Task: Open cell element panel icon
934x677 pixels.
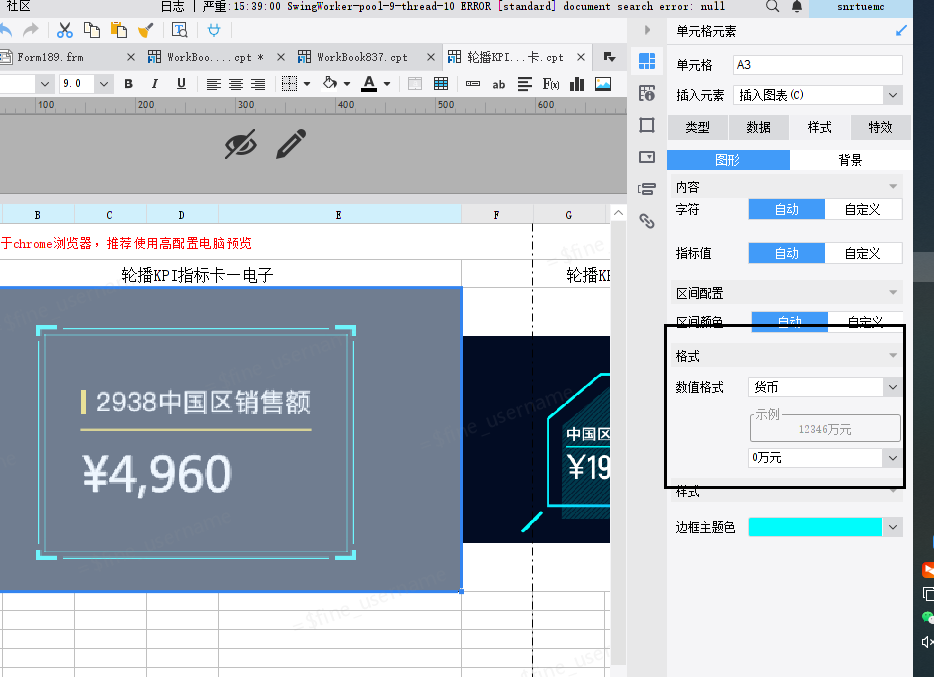Action: 647,61
